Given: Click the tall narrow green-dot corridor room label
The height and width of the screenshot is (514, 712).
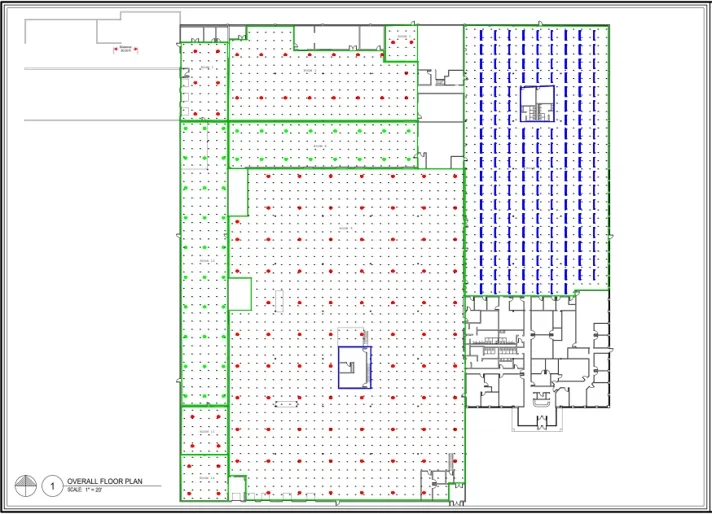Looking at the screenshot, I should pyautogui.click(x=207, y=261).
